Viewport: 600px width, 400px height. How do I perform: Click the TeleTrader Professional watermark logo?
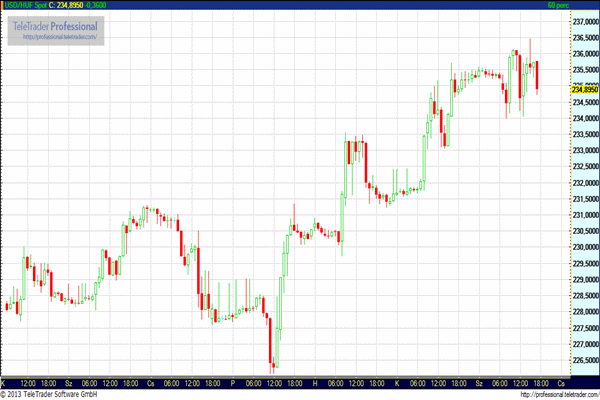[x=55, y=25]
